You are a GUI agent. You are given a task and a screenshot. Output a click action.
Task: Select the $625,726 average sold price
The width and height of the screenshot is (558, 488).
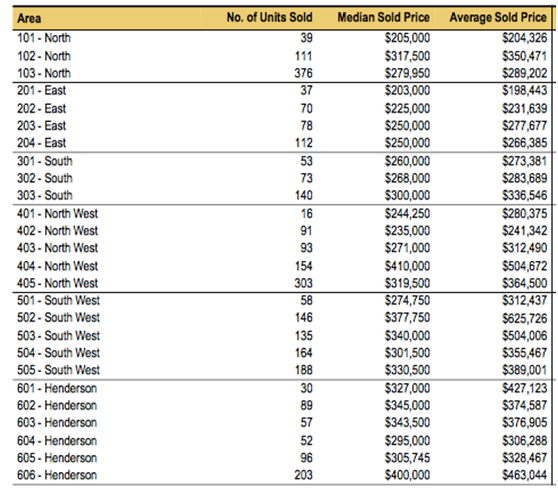[525, 318]
